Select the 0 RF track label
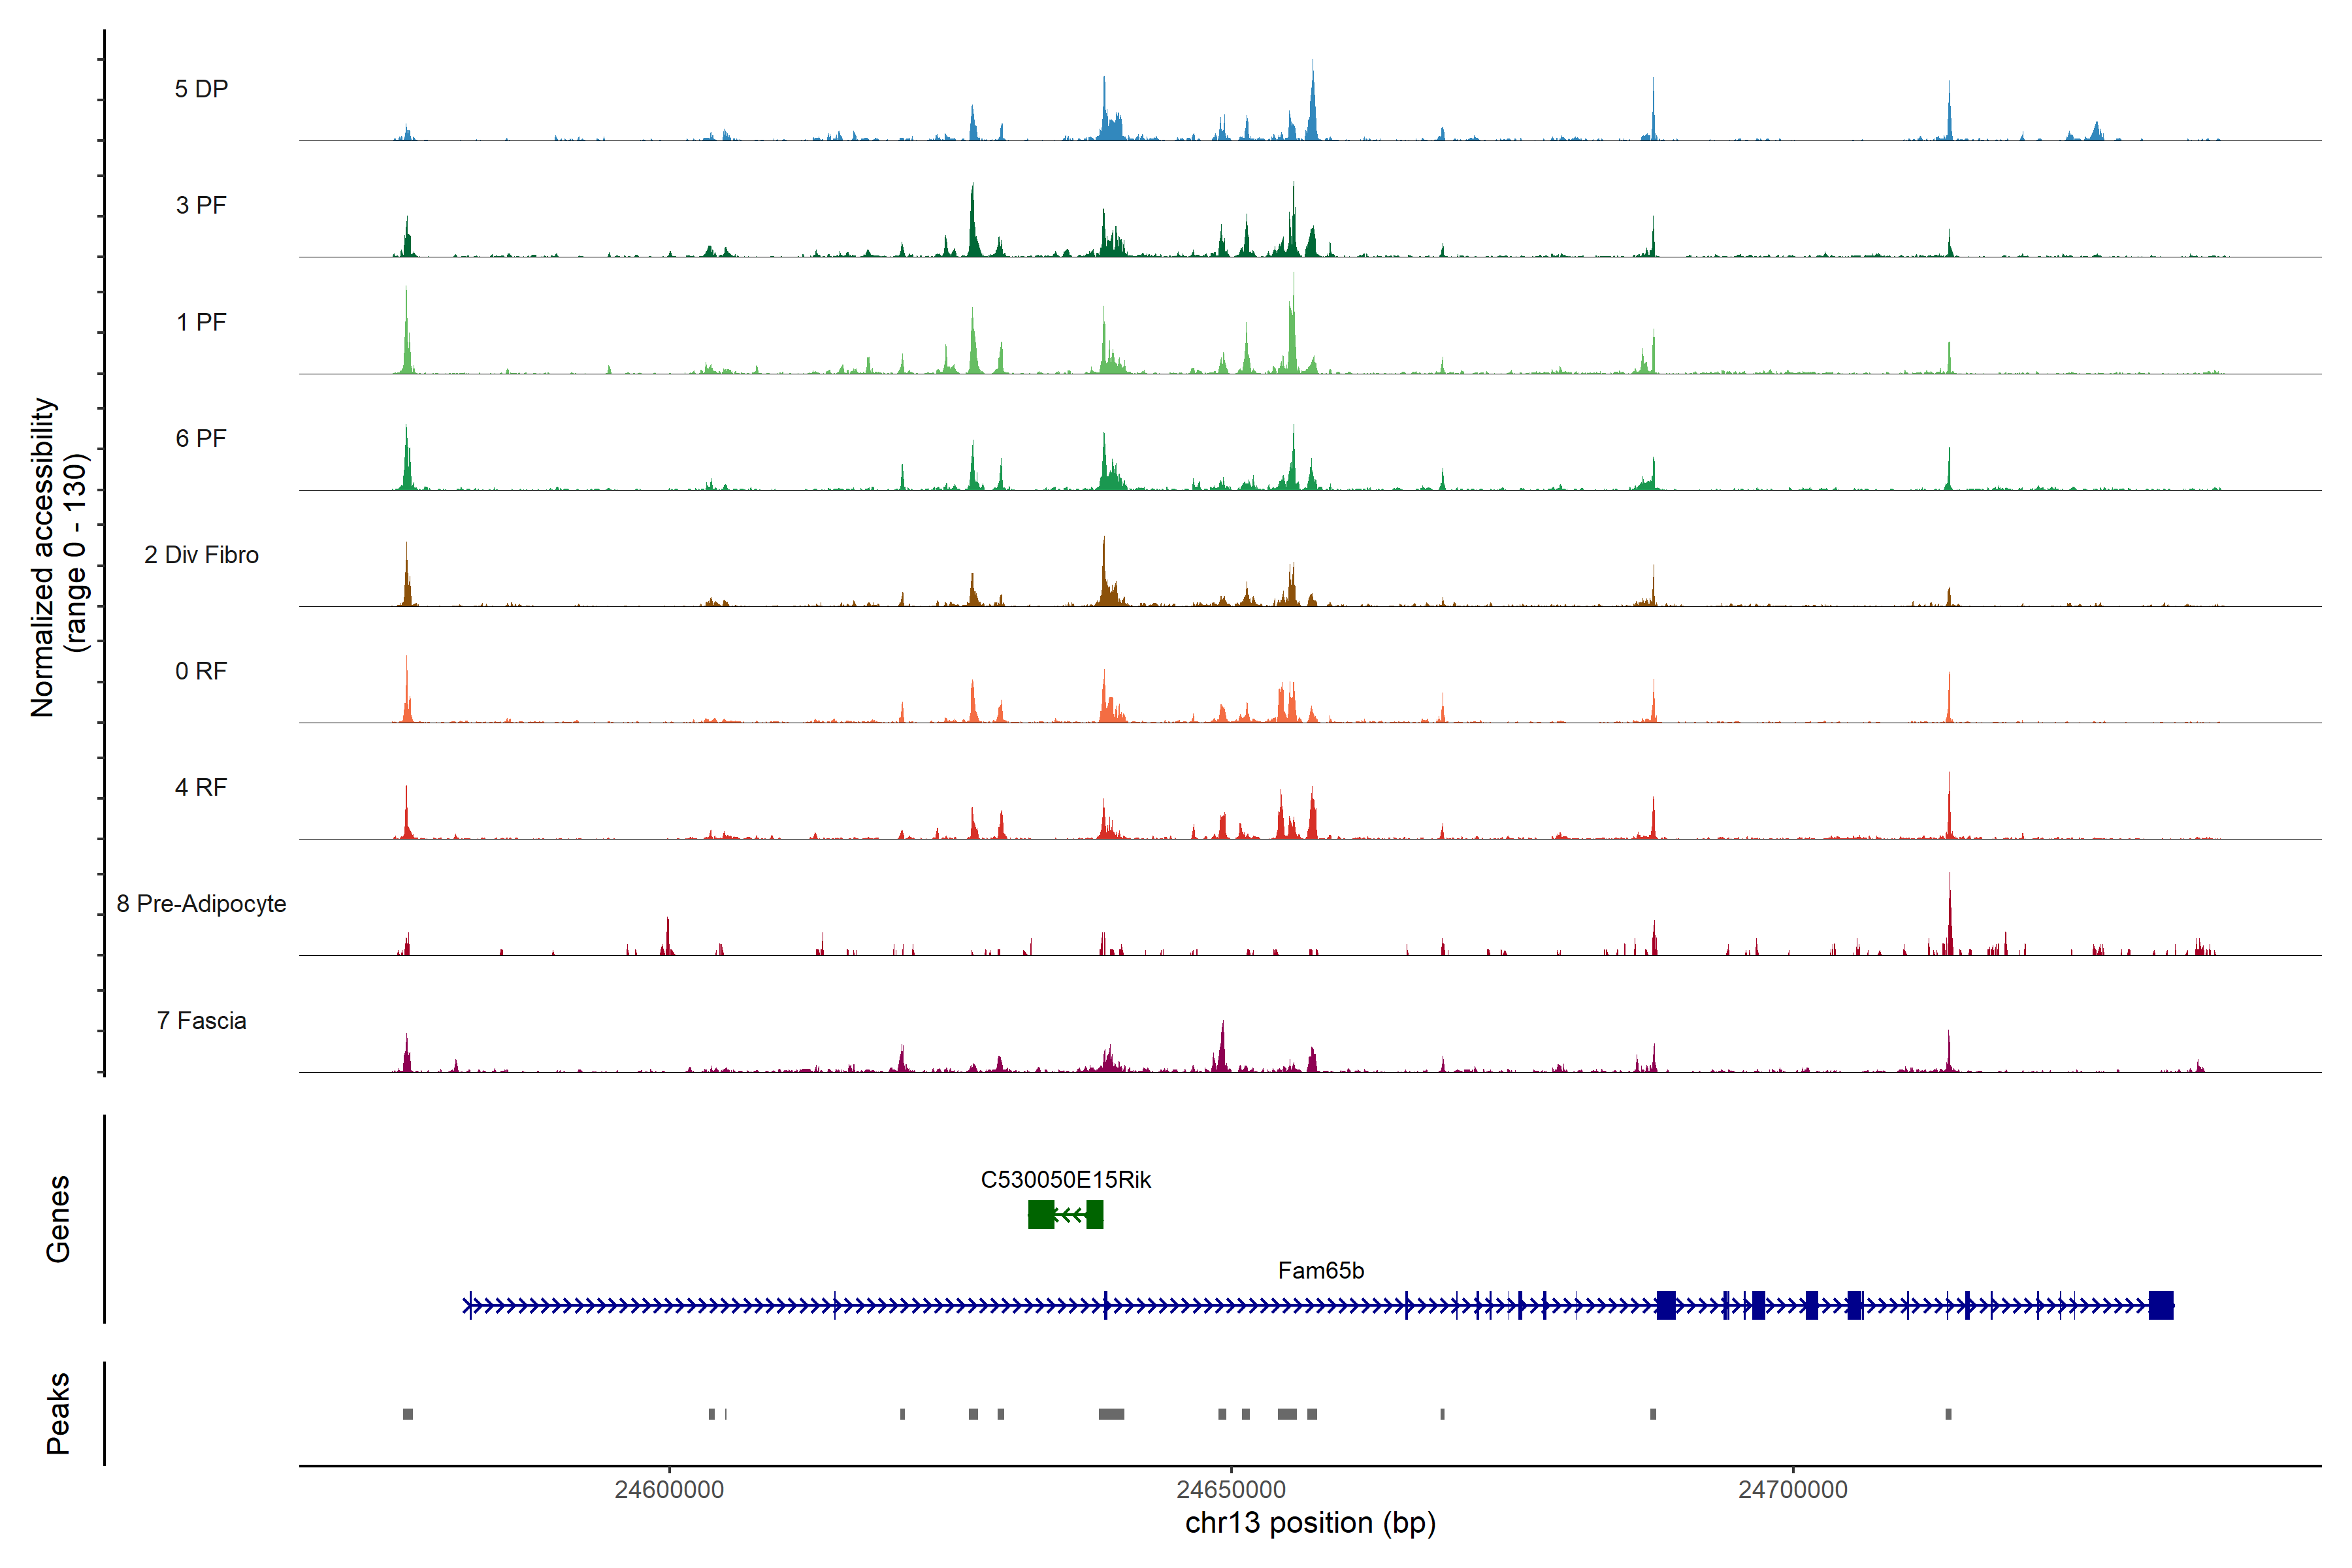The height and width of the screenshot is (1568, 2352). (x=201, y=671)
